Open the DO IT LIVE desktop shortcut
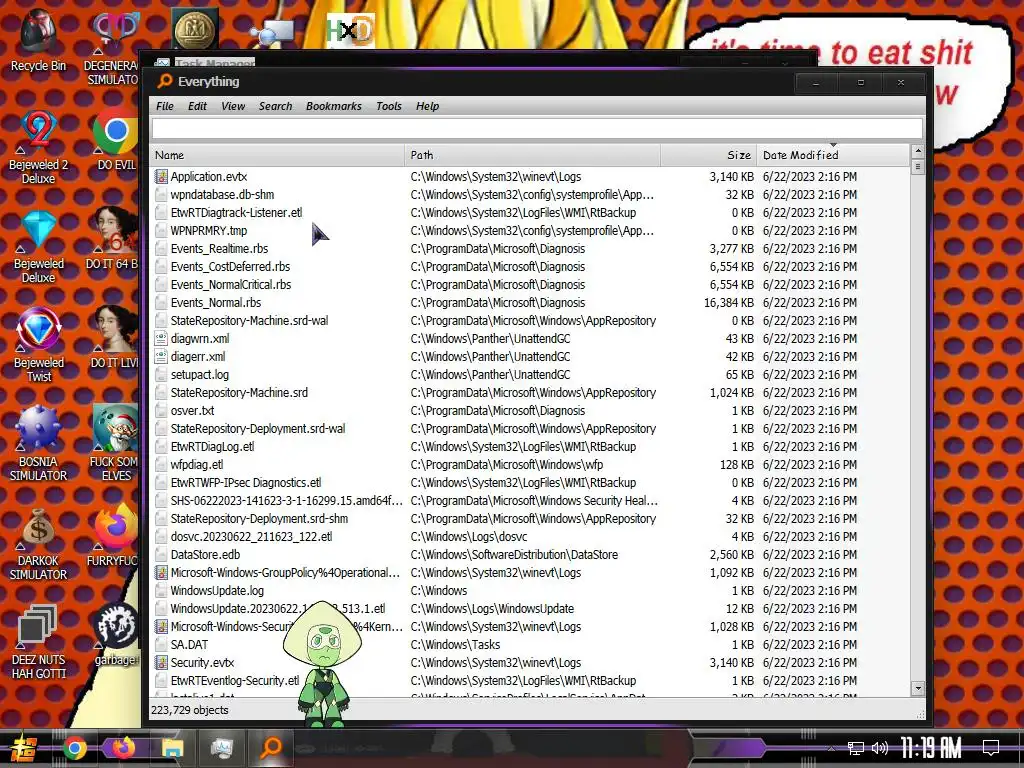 114,337
